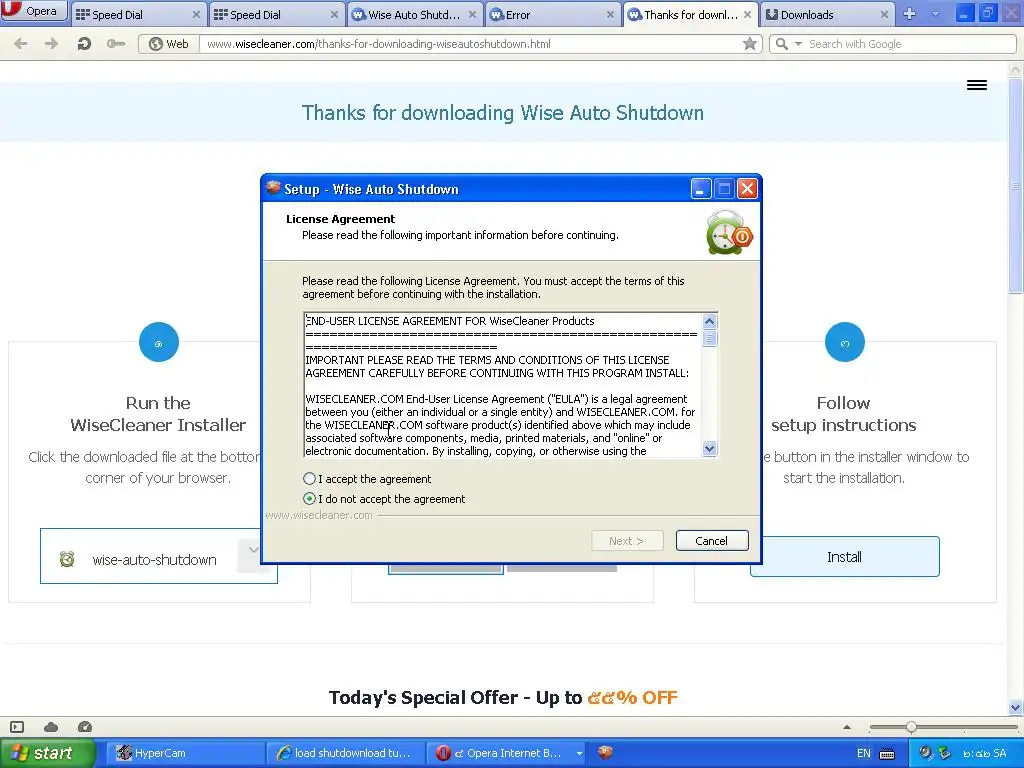Click the step circle above 'Run the'
1024x768 pixels.
pyautogui.click(x=159, y=342)
